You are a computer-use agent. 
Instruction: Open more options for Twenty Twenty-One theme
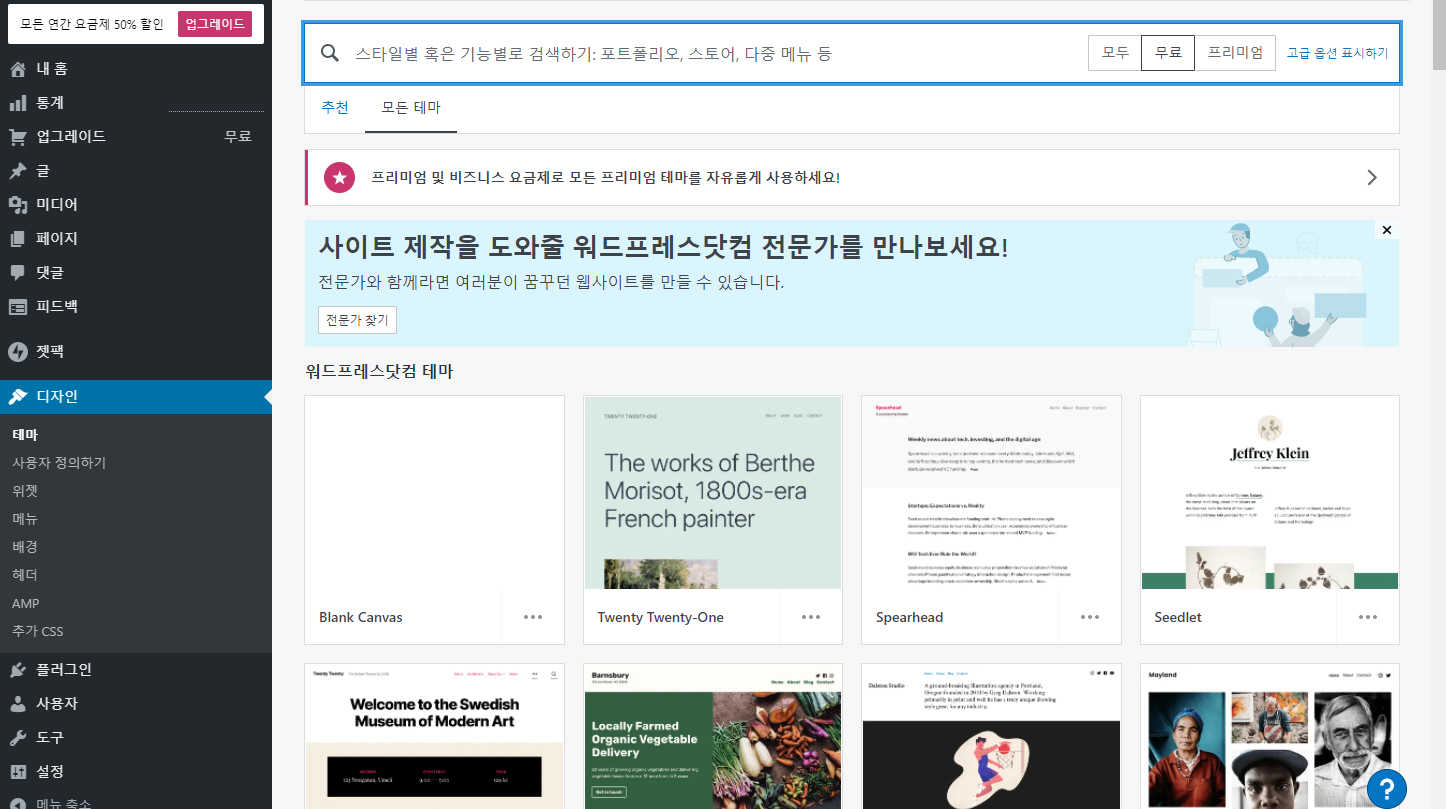[811, 617]
